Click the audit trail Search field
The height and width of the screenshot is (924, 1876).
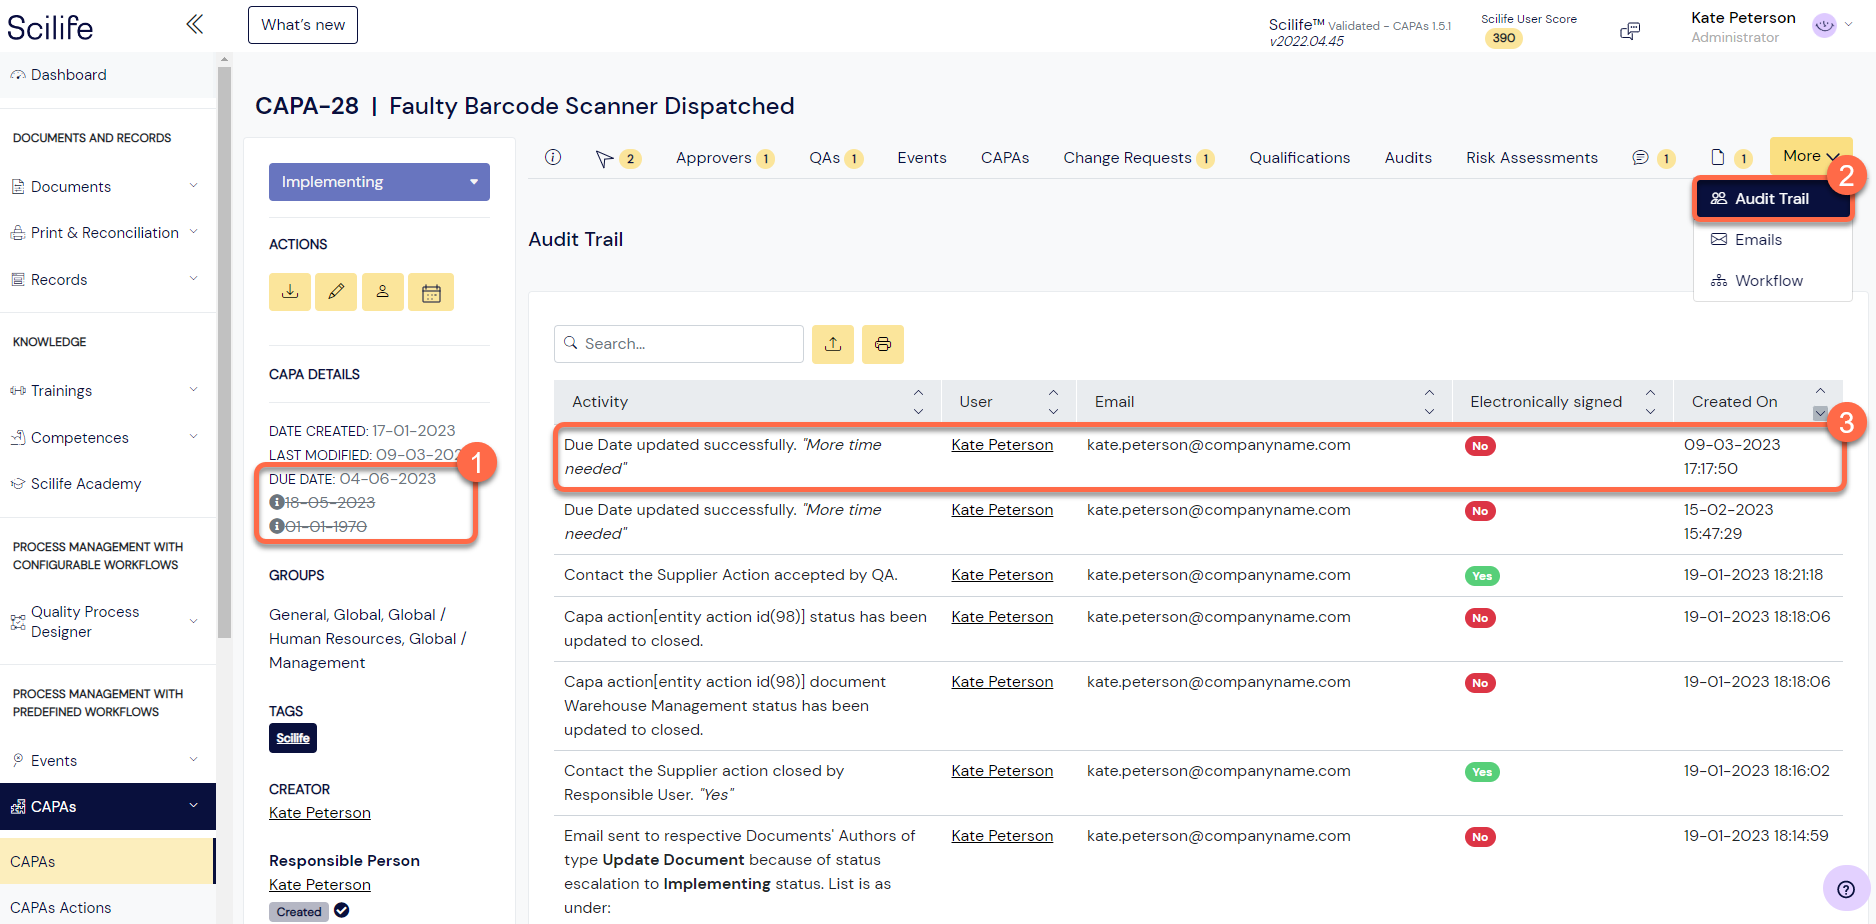click(x=680, y=344)
